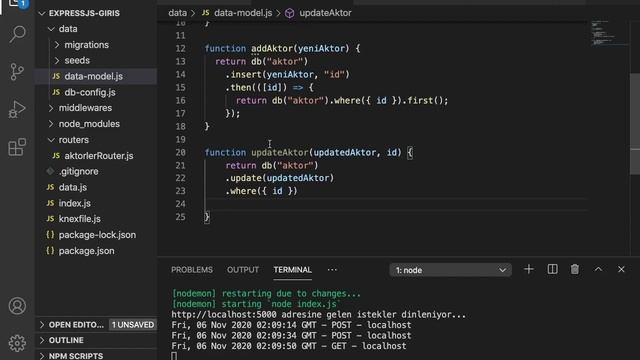
Task: Click 'nodemon restarting due to changes' terminal line
Action: pos(266,293)
